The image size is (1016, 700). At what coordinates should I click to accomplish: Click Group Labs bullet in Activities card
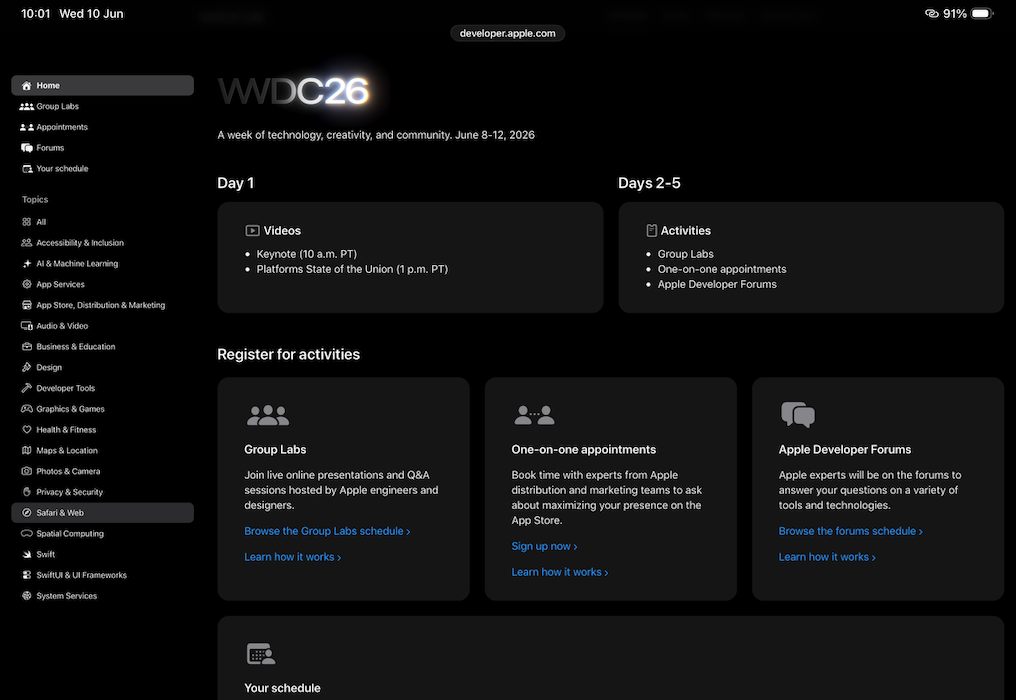click(x=686, y=254)
